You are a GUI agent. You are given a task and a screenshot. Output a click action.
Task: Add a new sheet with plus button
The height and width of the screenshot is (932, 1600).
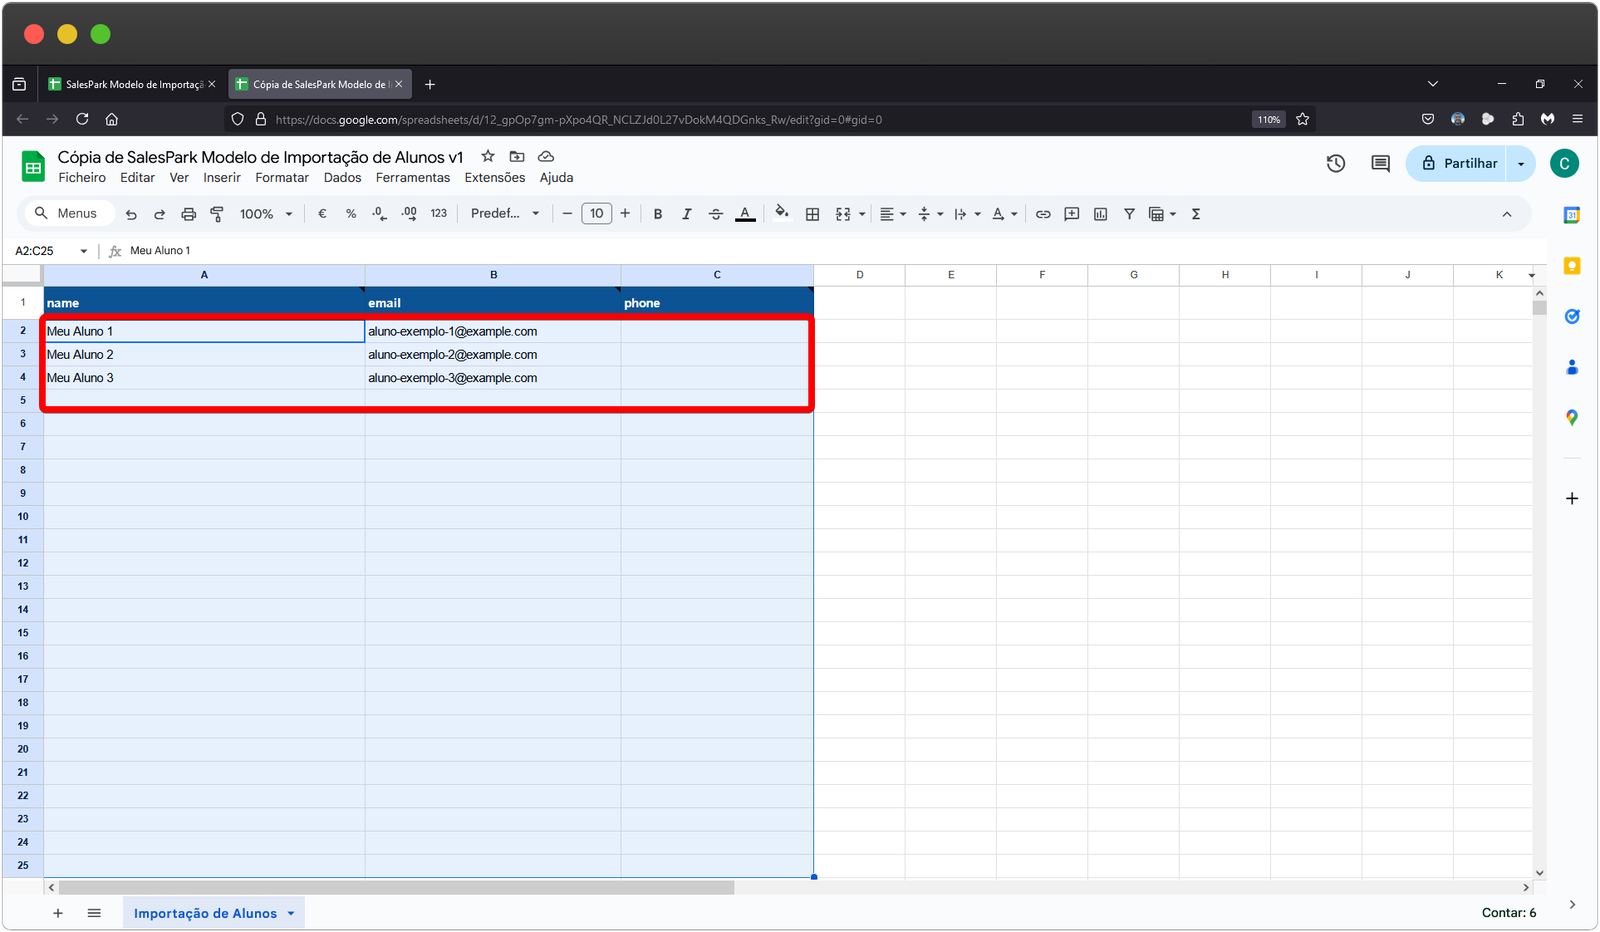(58, 913)
